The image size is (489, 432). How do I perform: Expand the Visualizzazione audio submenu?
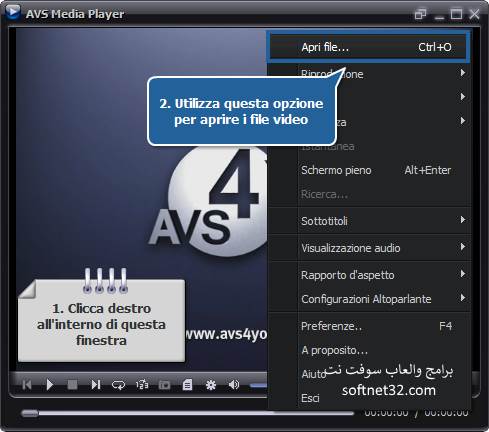tap(369, 248)
